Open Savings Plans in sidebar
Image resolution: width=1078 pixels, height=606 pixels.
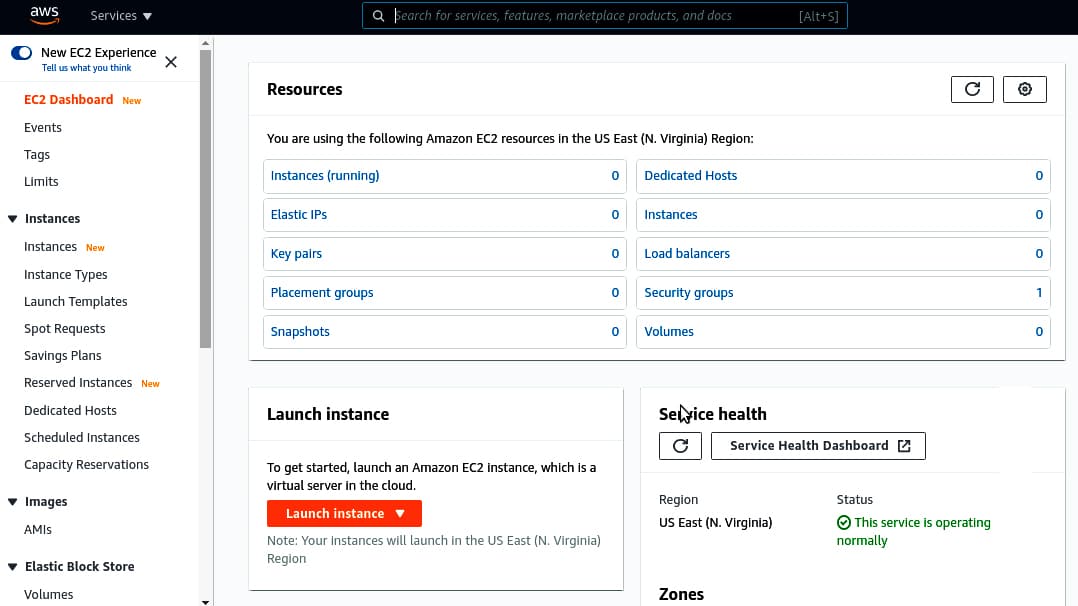(63, 356)
